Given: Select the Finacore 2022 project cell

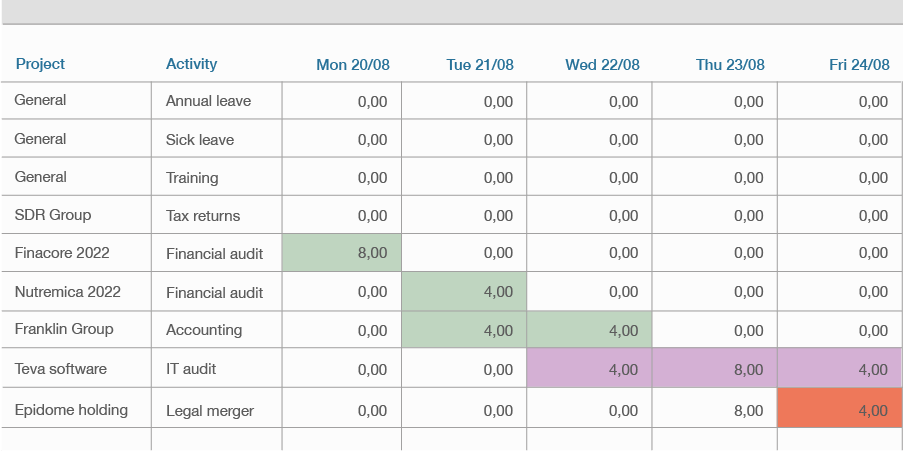Looking at the screenshot, I should coord(76,253).
